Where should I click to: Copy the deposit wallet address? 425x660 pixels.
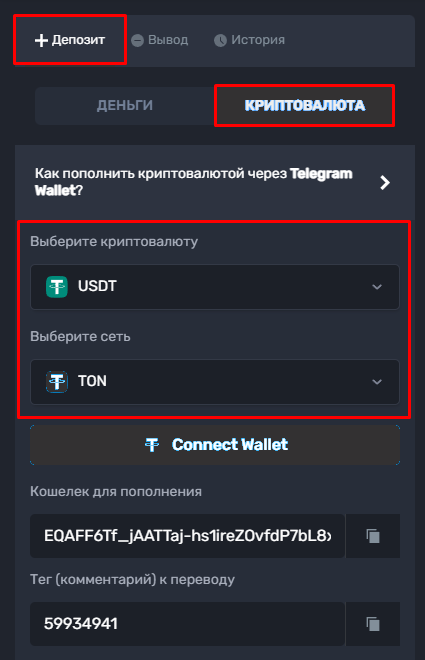click(x=373, y=536)
